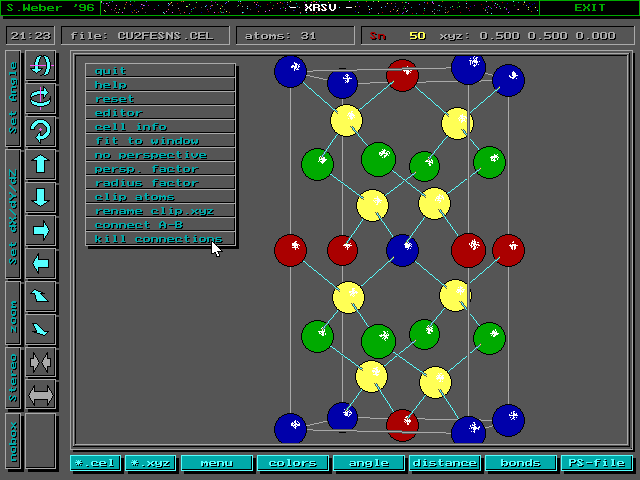Click the menu button at bottom

[217, 463]
